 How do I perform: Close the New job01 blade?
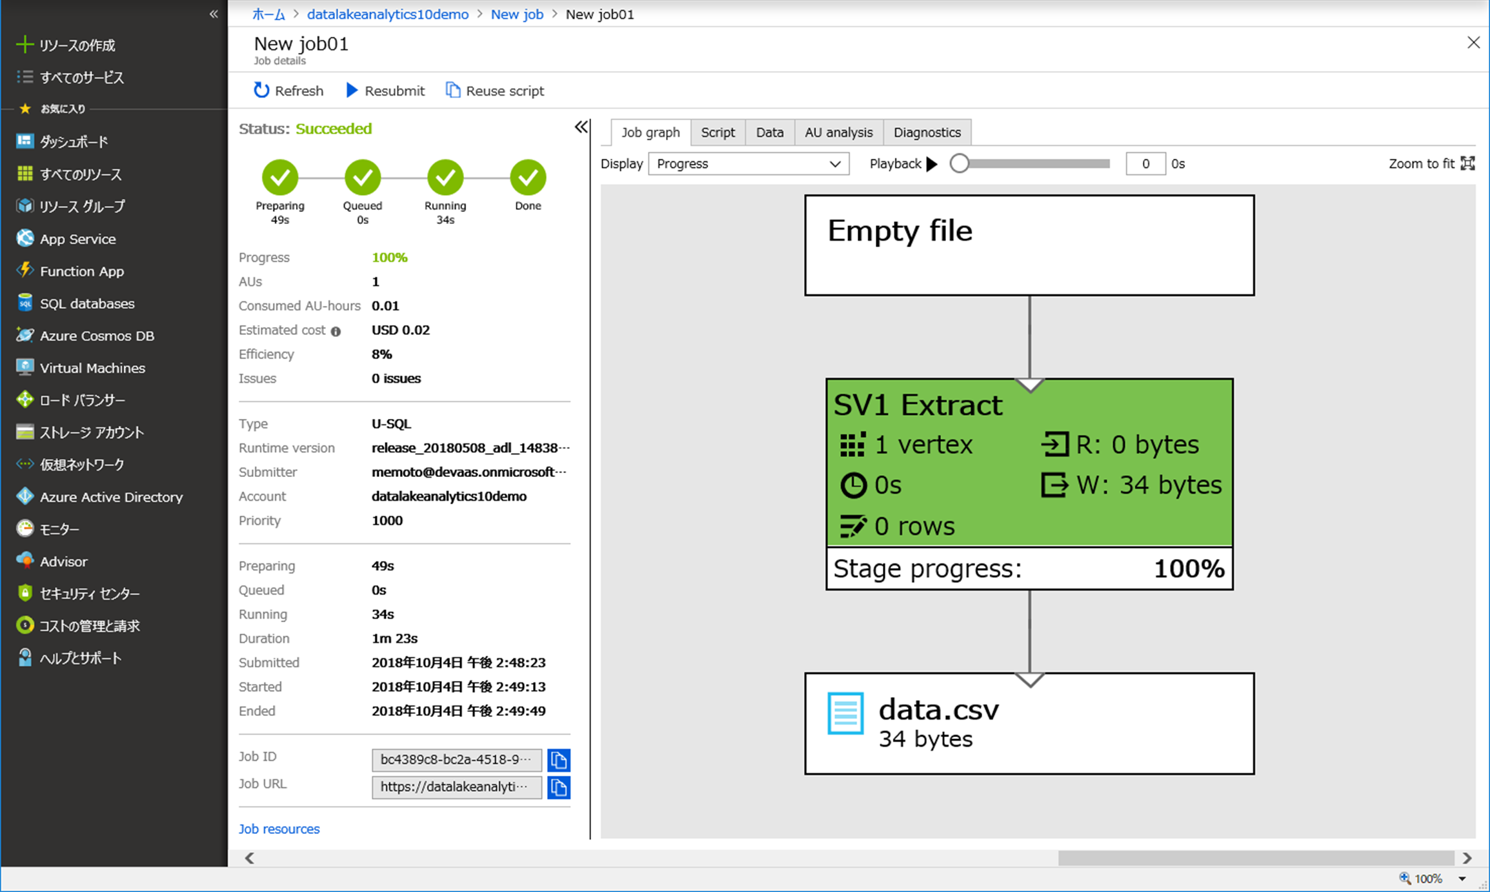click(1473, 42)
